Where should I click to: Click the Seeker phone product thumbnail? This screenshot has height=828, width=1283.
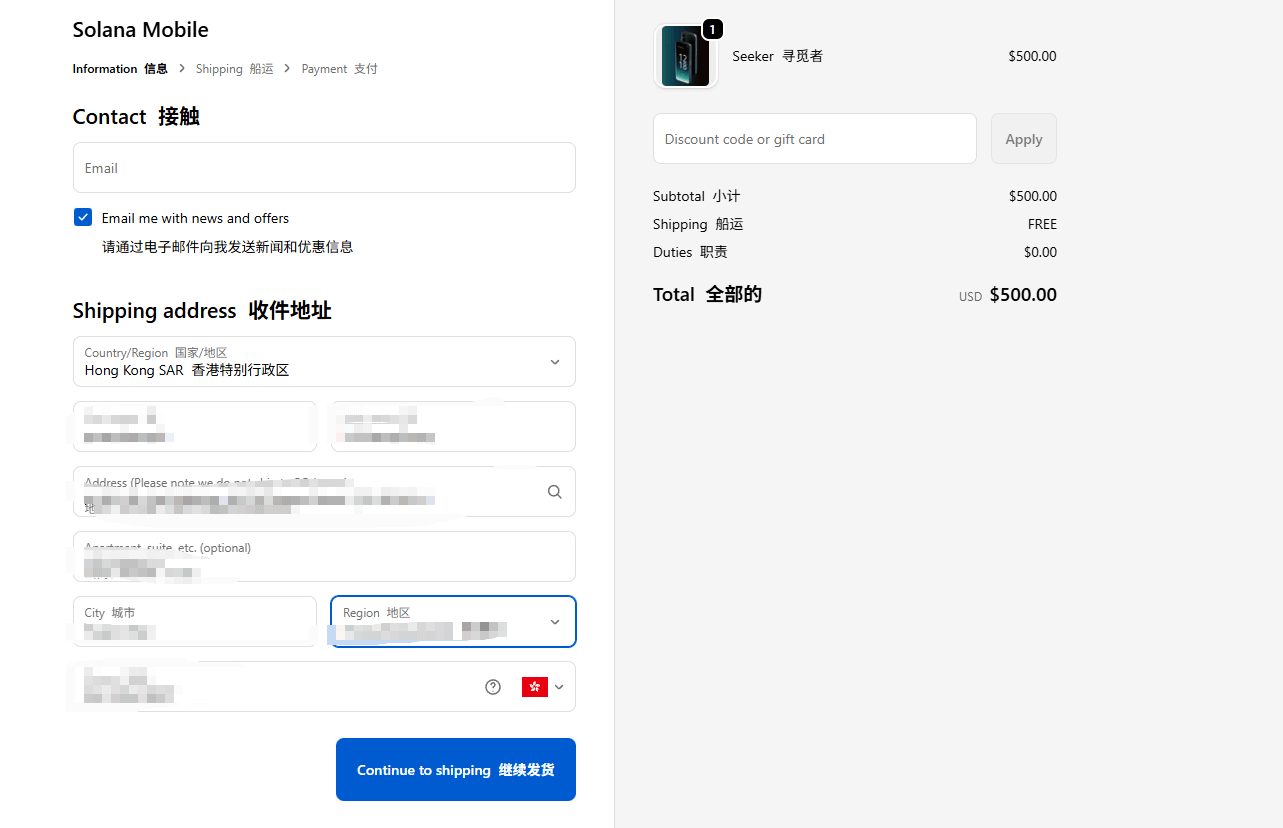[685, 57]
